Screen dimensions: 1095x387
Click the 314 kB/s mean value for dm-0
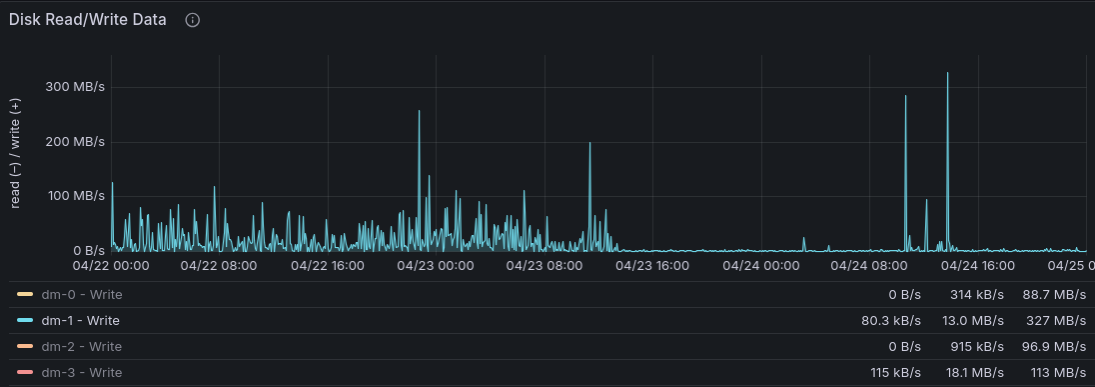tap(977, 295)
